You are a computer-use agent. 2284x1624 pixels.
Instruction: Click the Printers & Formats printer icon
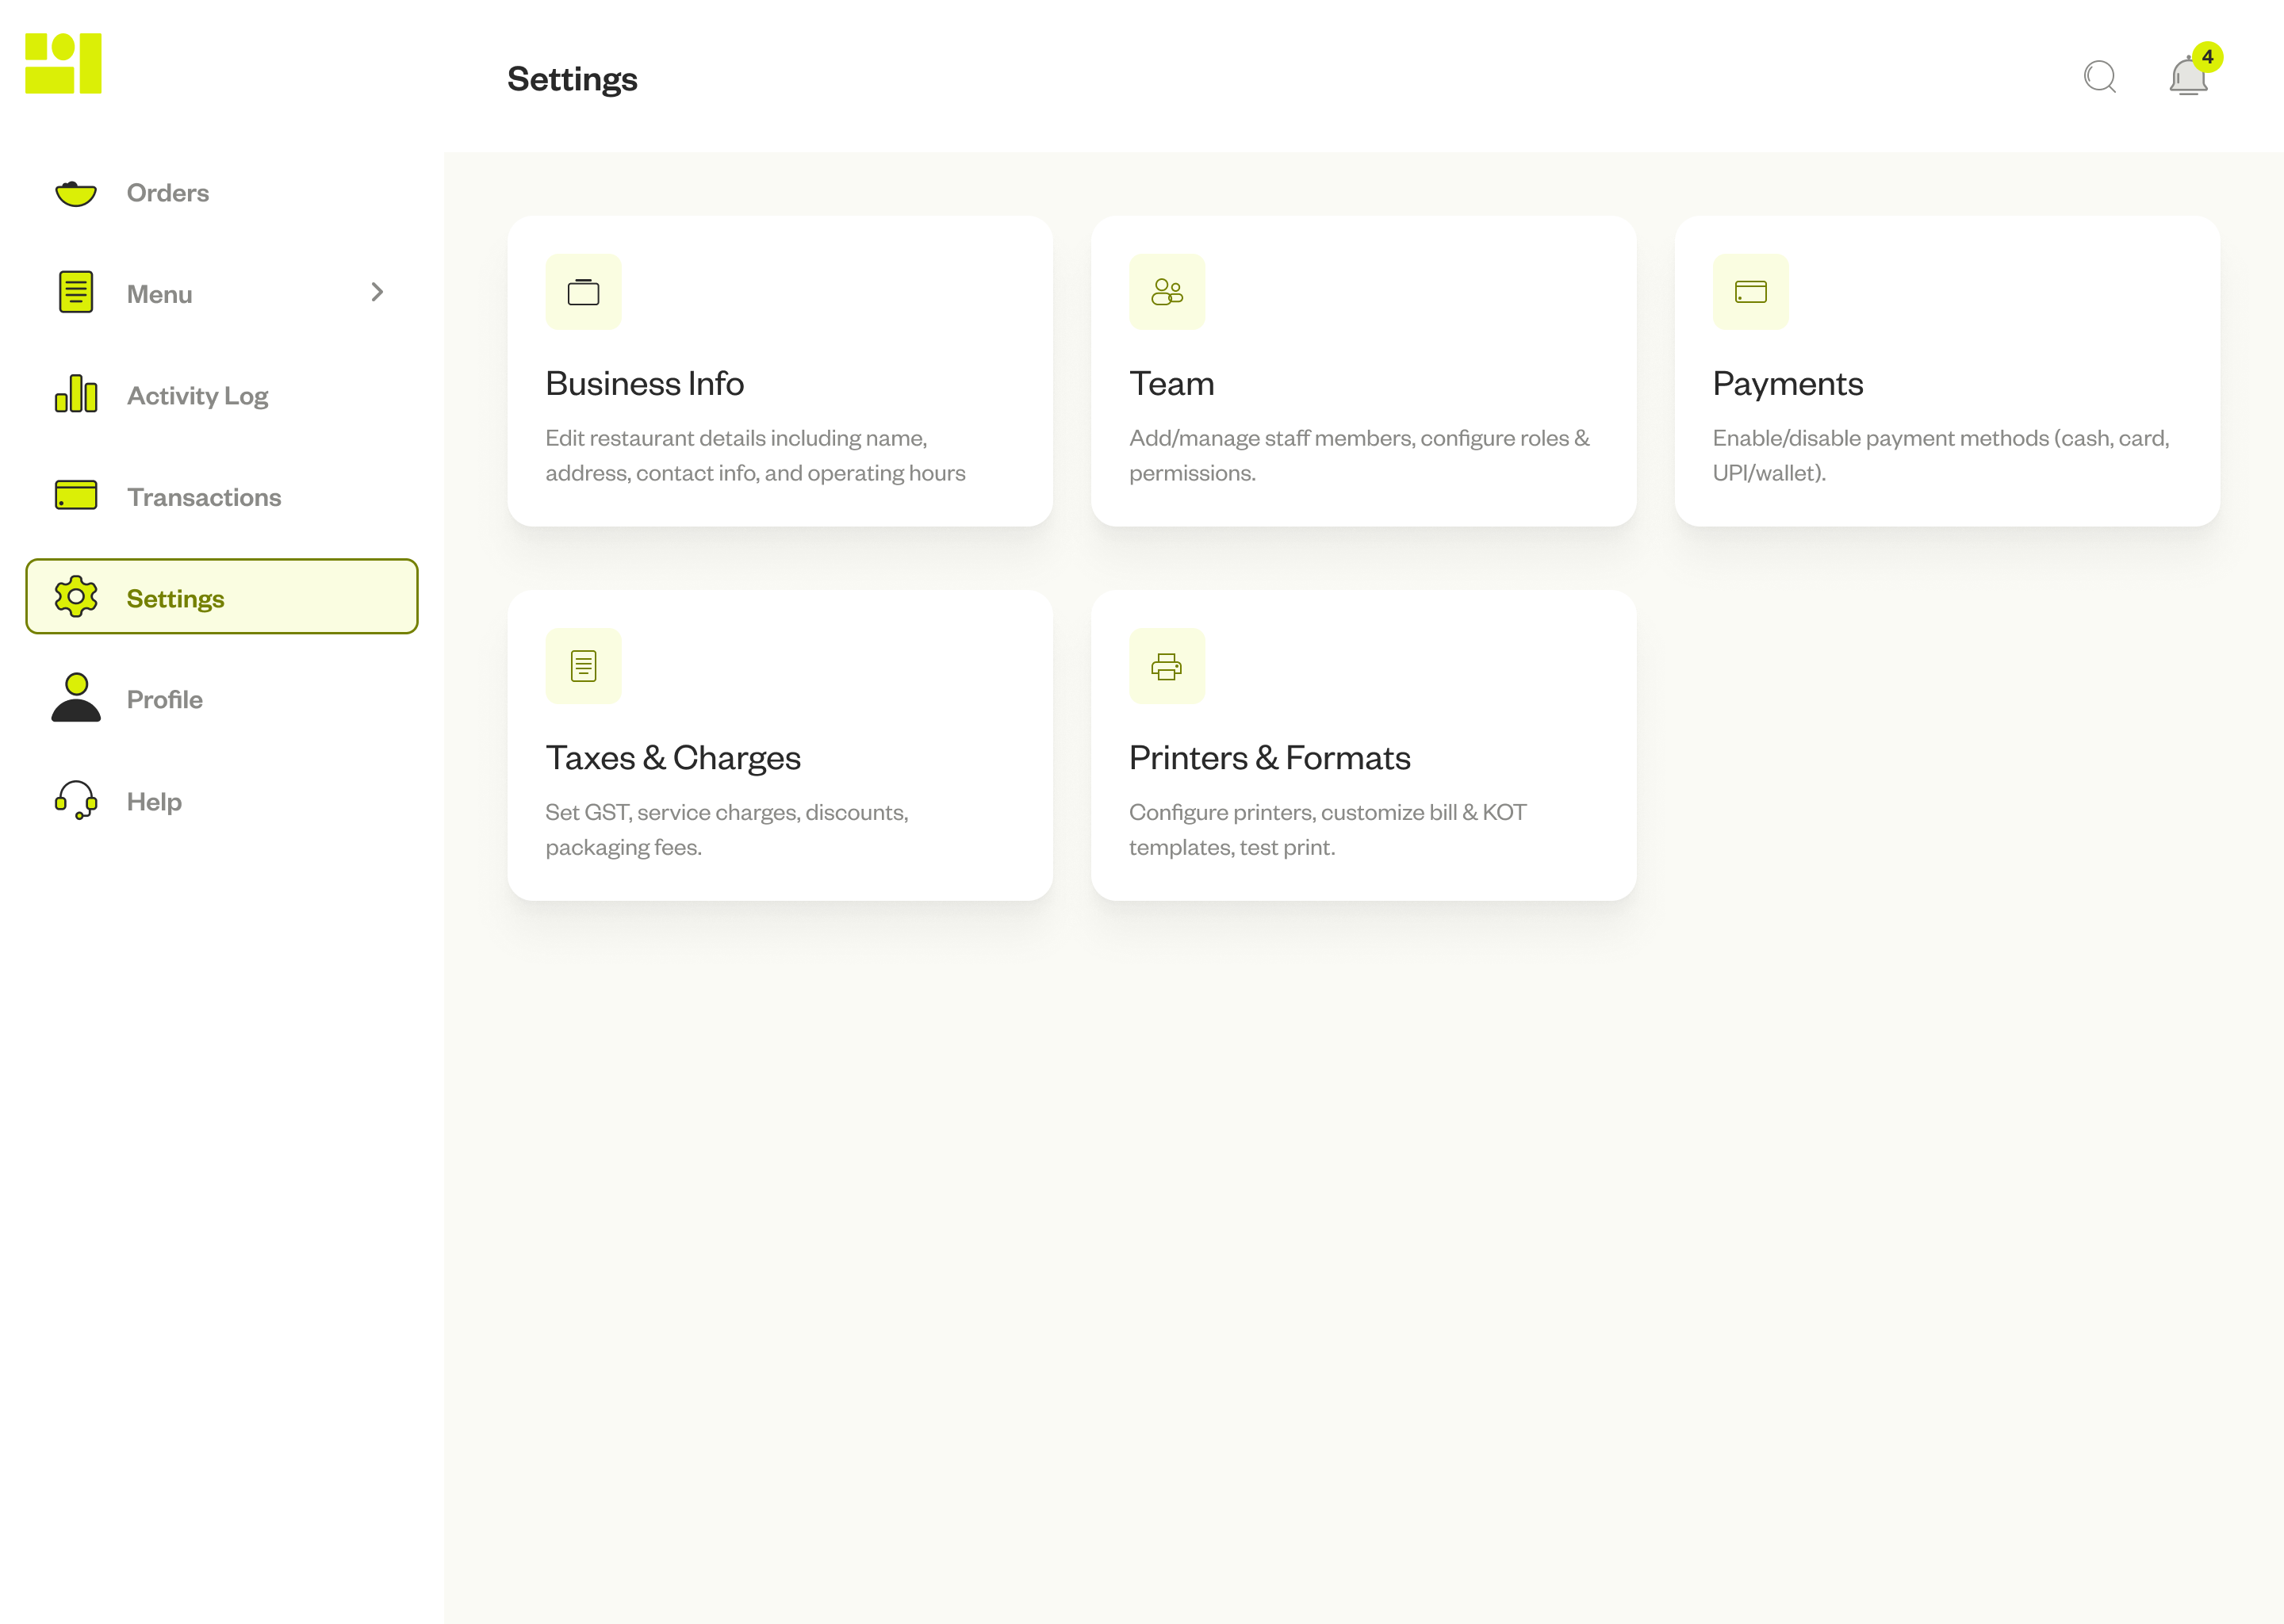tap(1167, 666)
